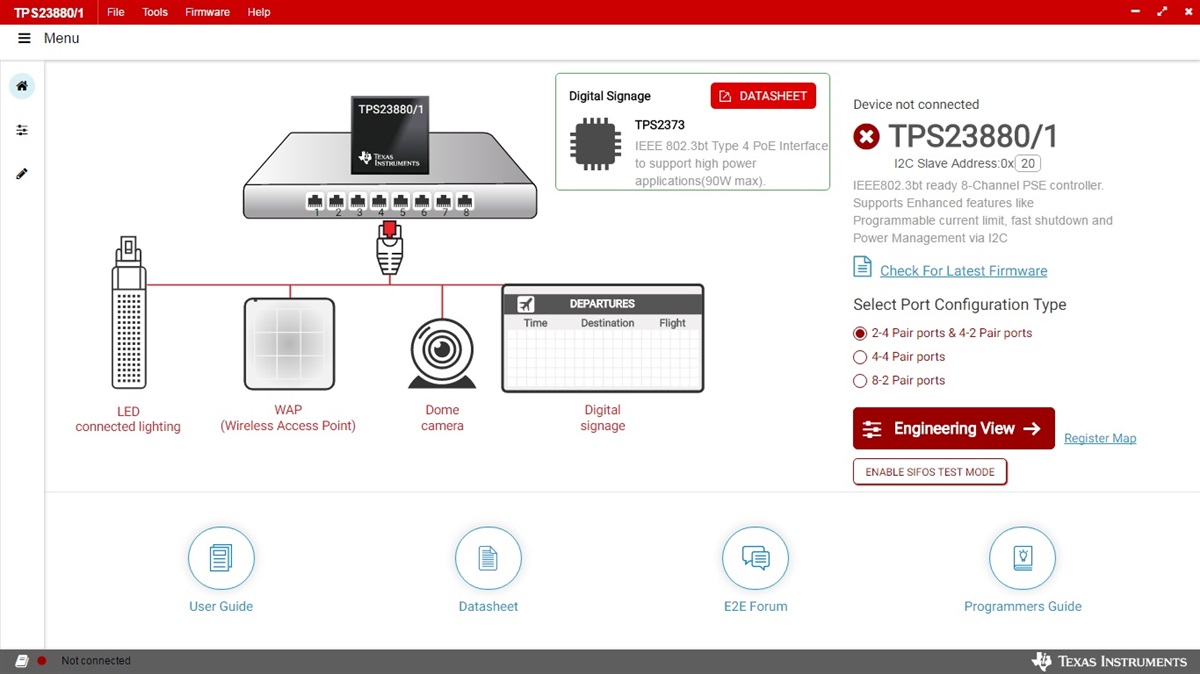The width and height of the screenshot is (1200, 674).
Task: Click the Datasheet text link at bottom
Action: coord(488,606)
